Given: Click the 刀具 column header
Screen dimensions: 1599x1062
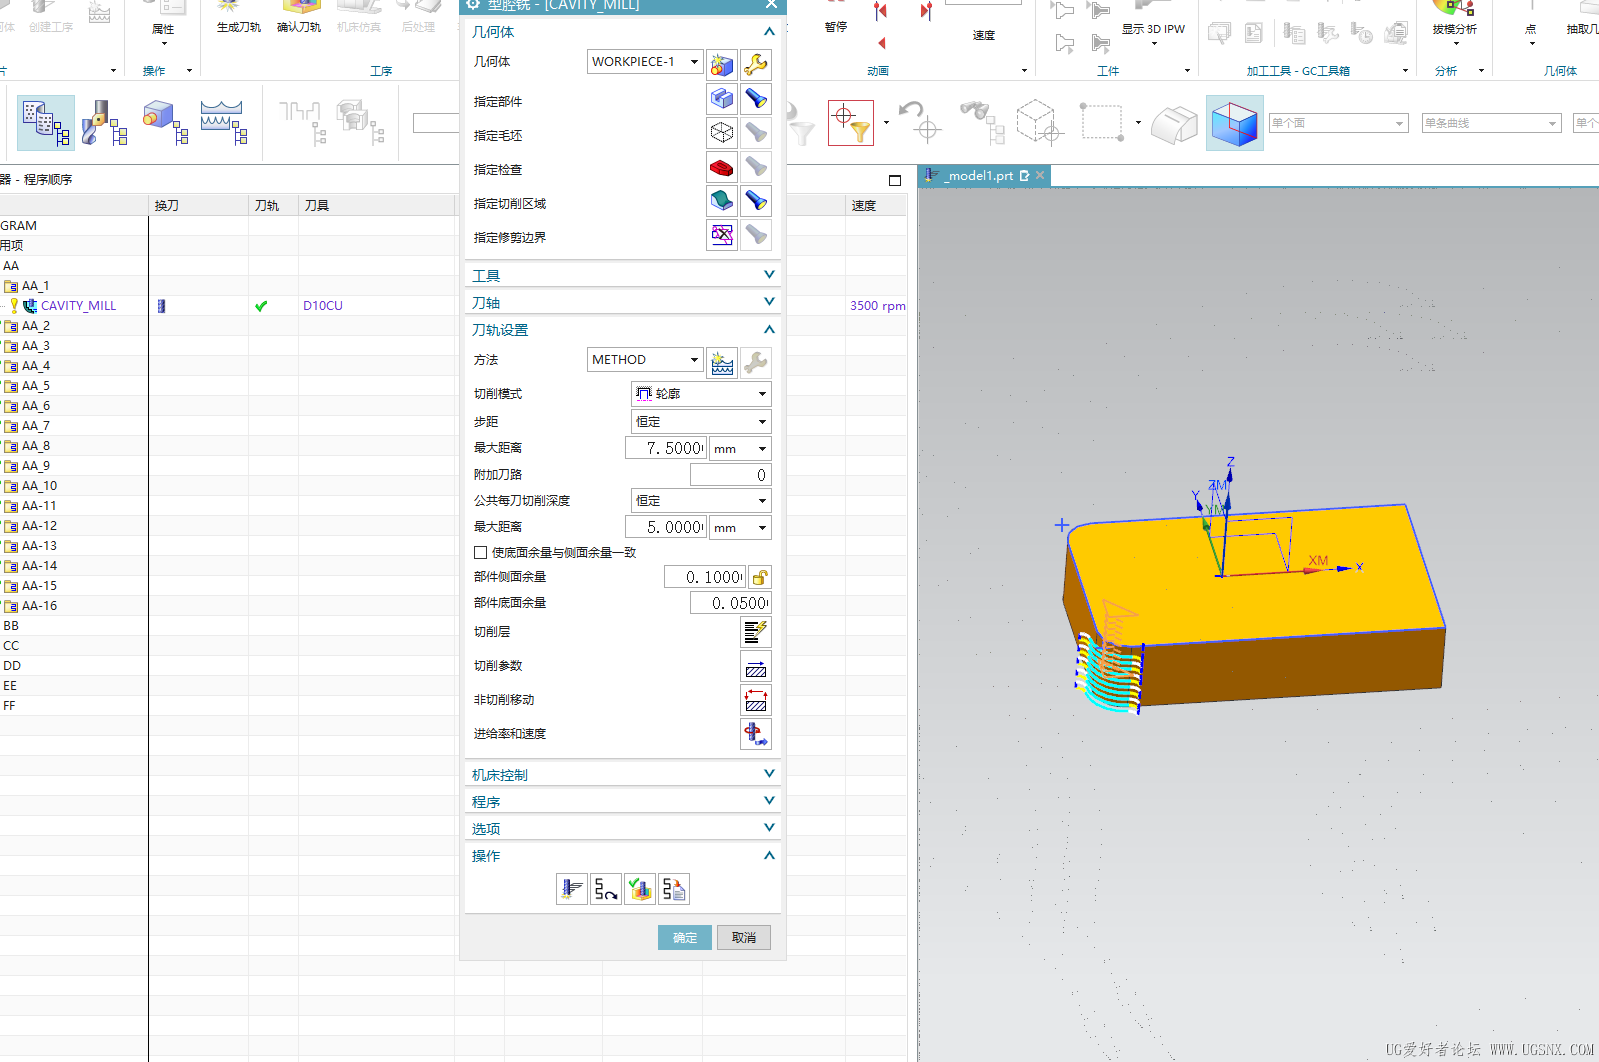Looking at the screenshot, I should tap(377, 205).
